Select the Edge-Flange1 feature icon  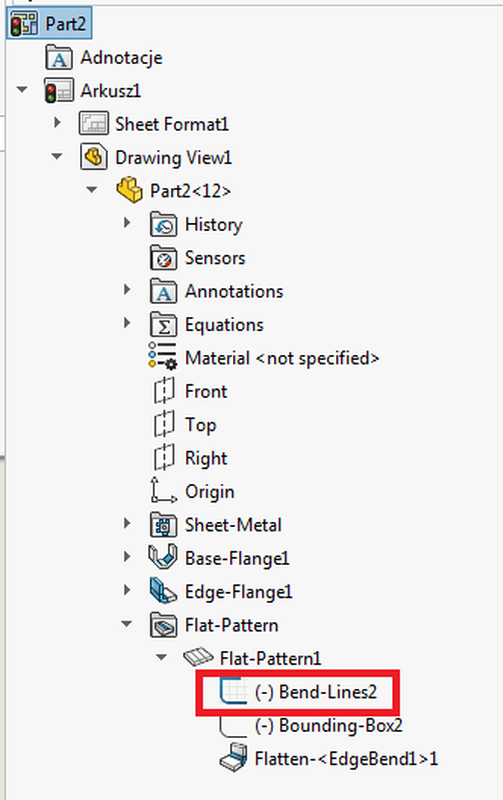pyautogui.click(x=163, y=591)
